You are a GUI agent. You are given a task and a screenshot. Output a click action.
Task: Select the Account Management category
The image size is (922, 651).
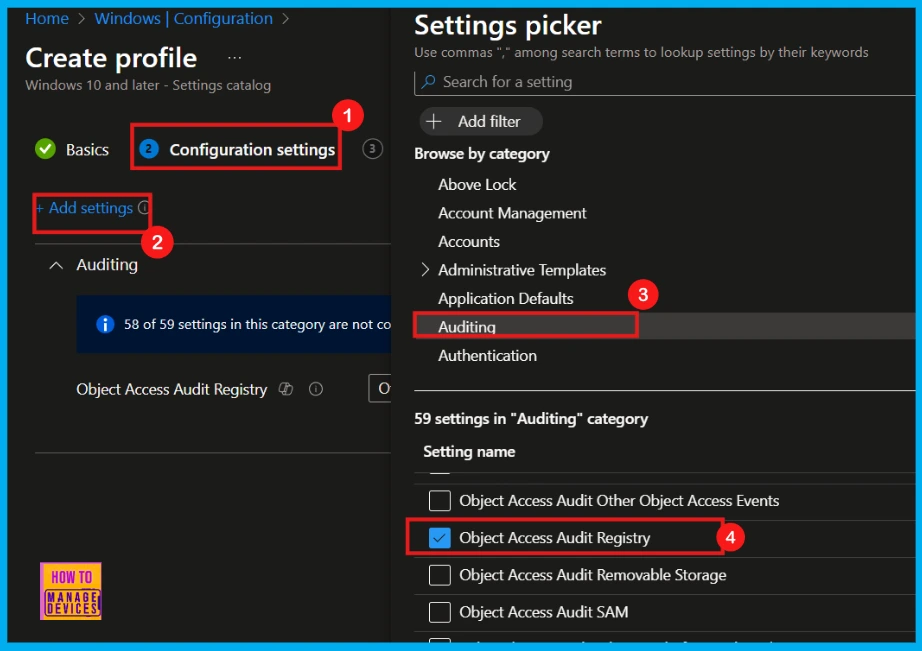tap(512, 213)
